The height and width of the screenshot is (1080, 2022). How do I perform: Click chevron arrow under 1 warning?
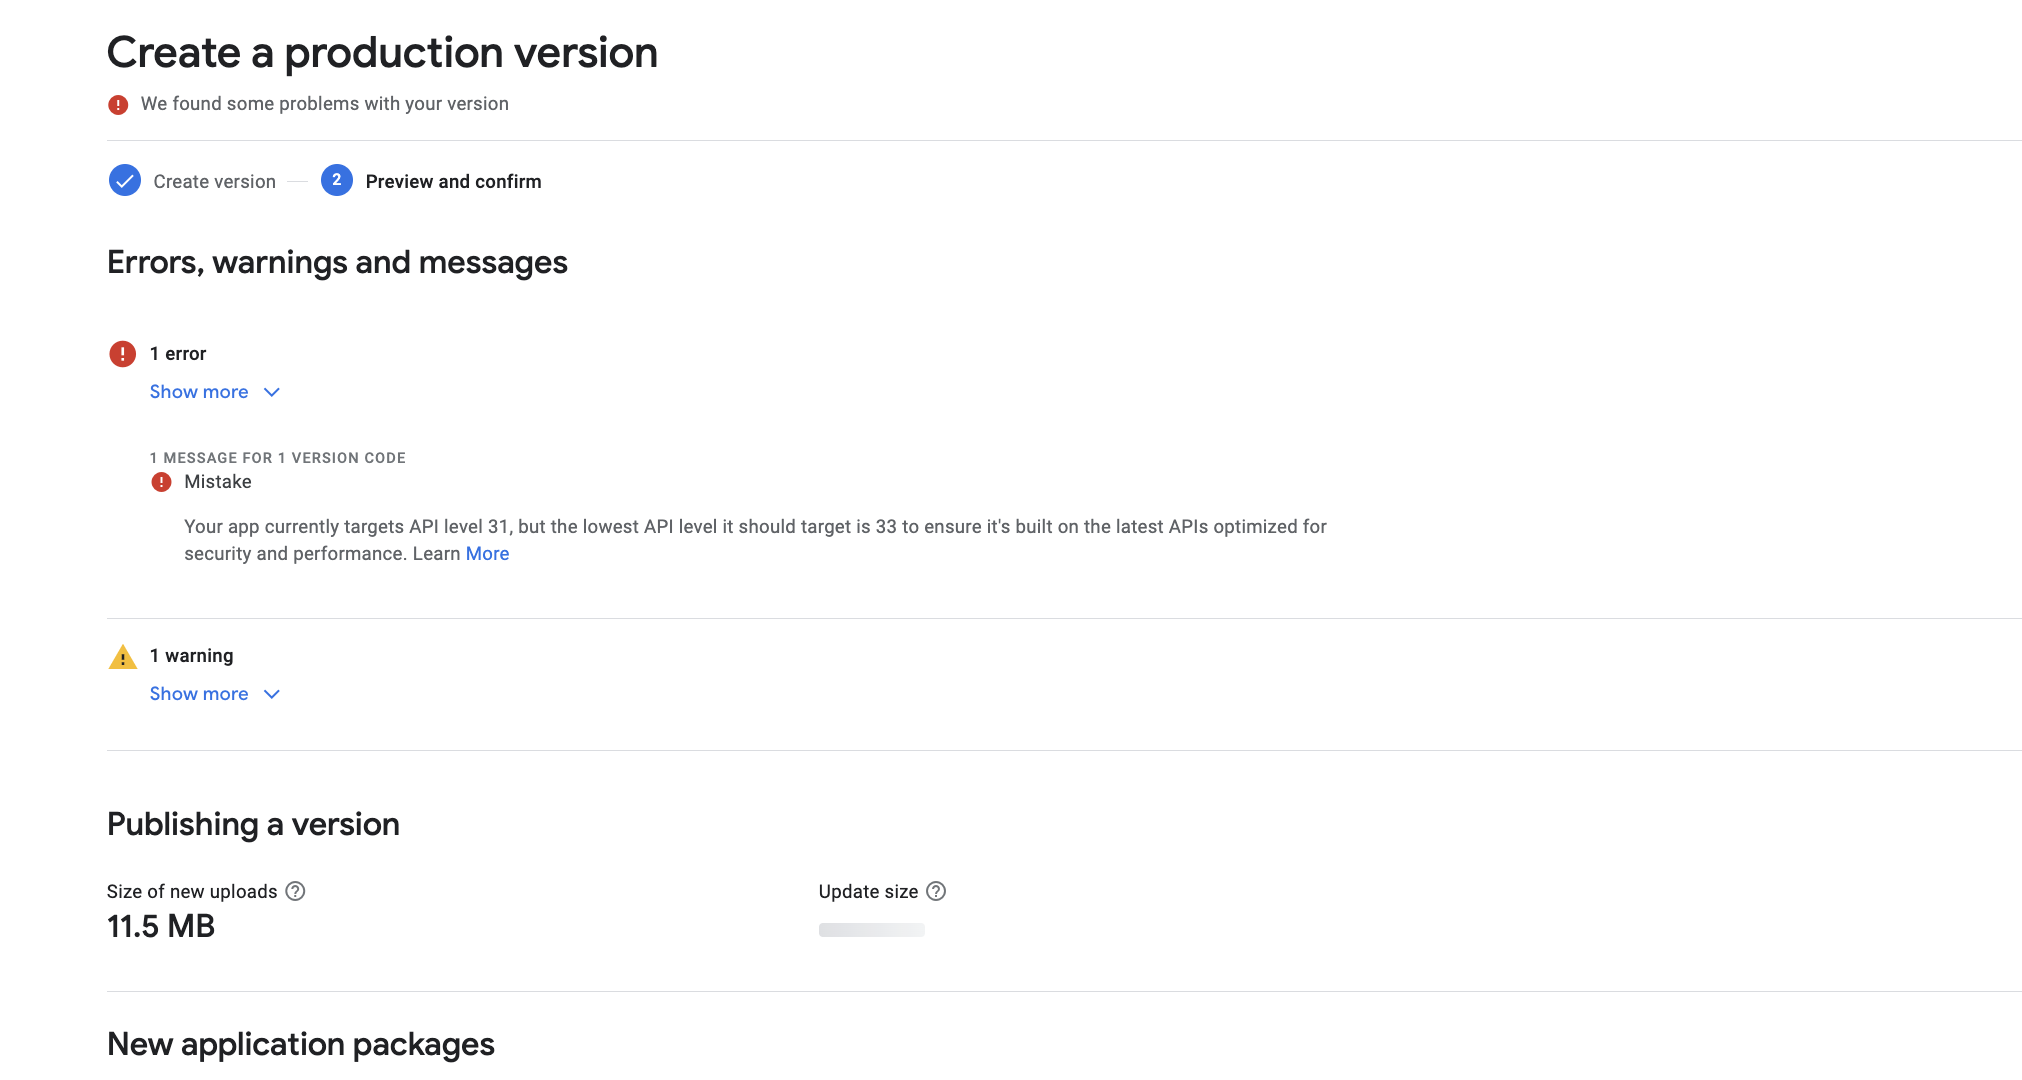click(x=272, y=694)
